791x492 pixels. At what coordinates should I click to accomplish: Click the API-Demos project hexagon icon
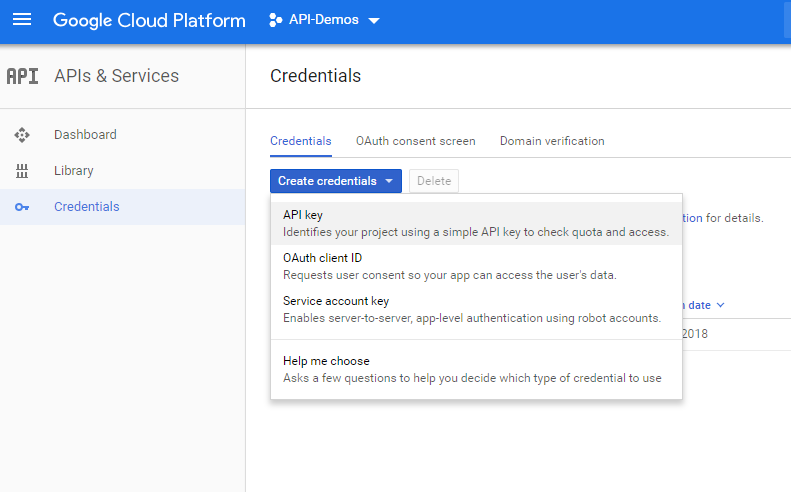pyautogui.click(x=276, y=20)
